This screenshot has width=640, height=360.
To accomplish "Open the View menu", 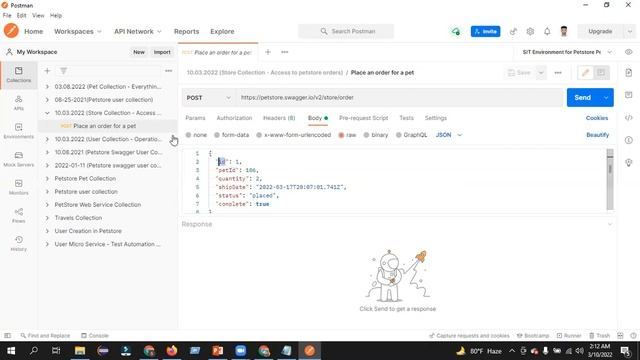I will point(38,16).
